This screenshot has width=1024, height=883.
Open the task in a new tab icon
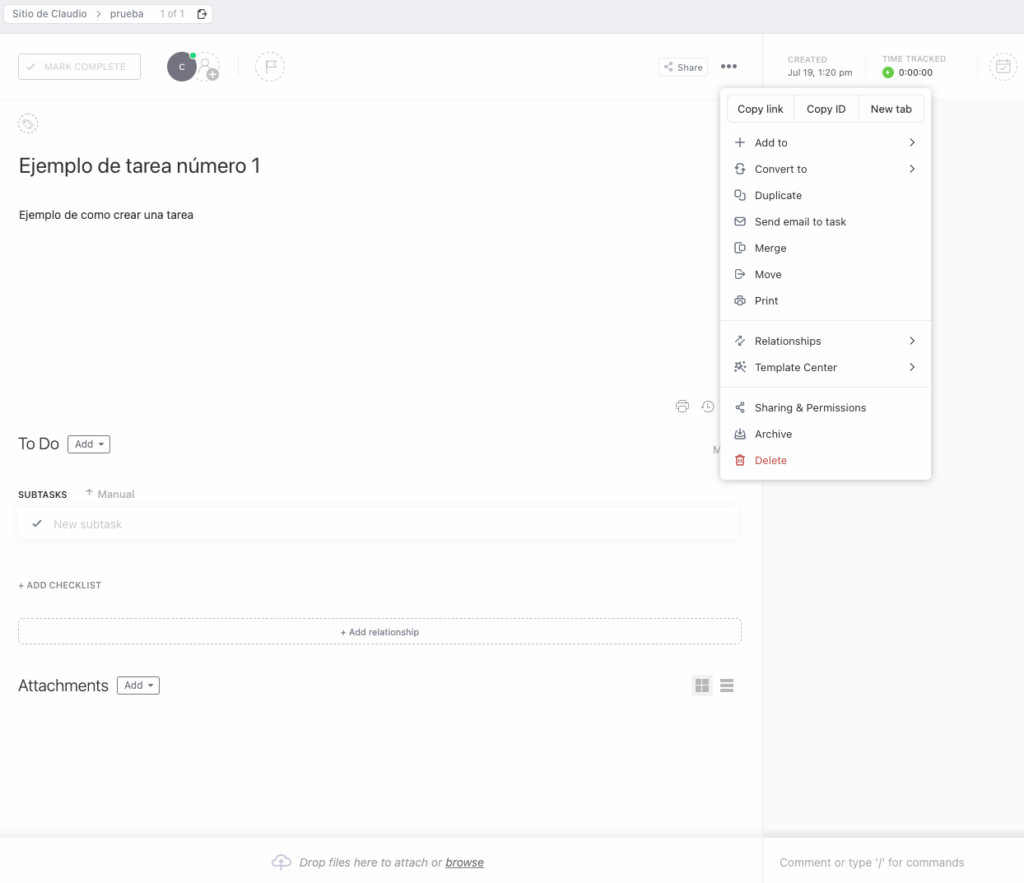(x=890, y=108)
